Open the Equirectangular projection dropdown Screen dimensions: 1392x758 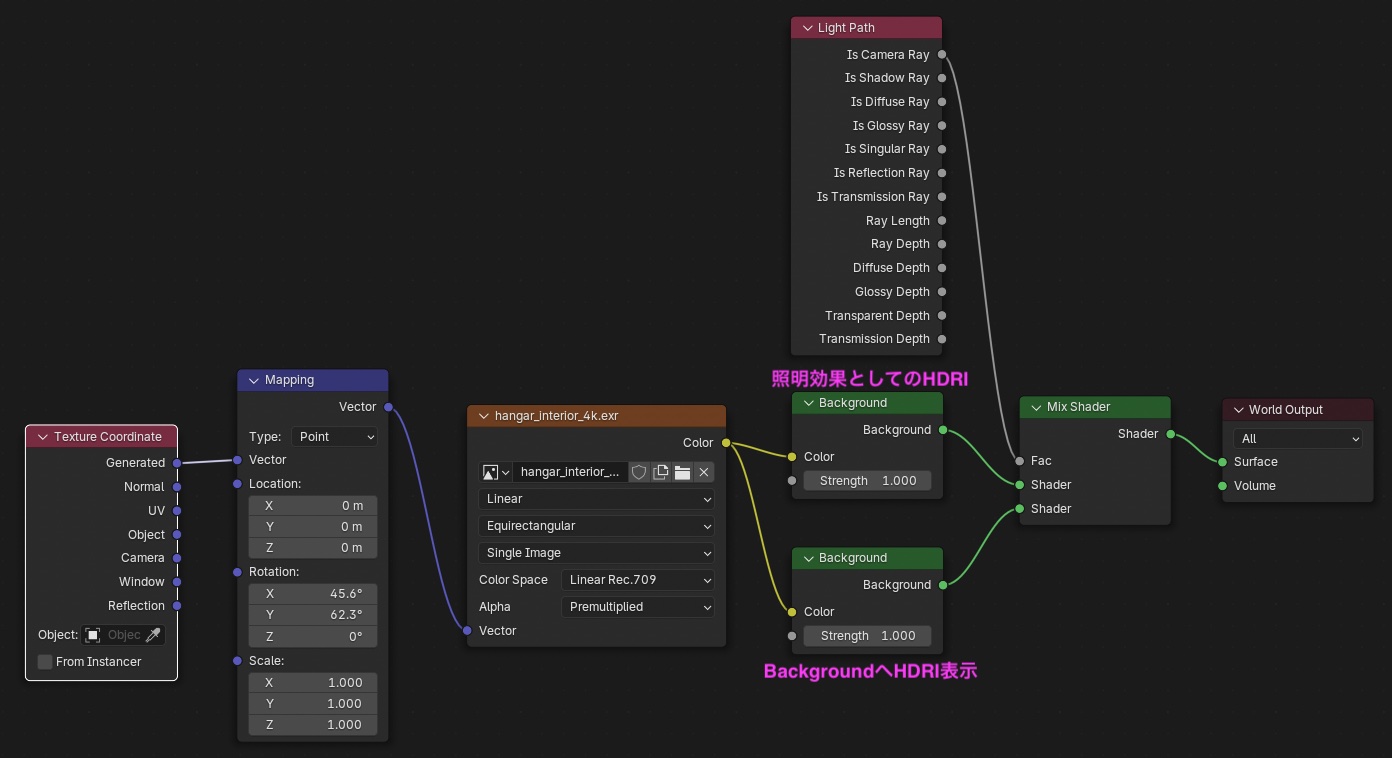pos(597,526)
